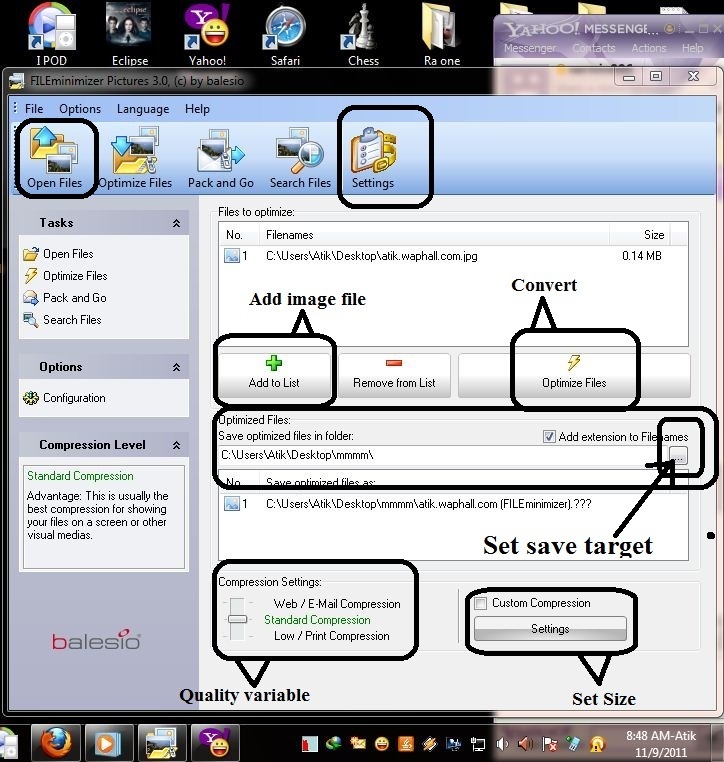Open the Language menu
The width and height of the screenshot is (724, 762).
point(142,109)
